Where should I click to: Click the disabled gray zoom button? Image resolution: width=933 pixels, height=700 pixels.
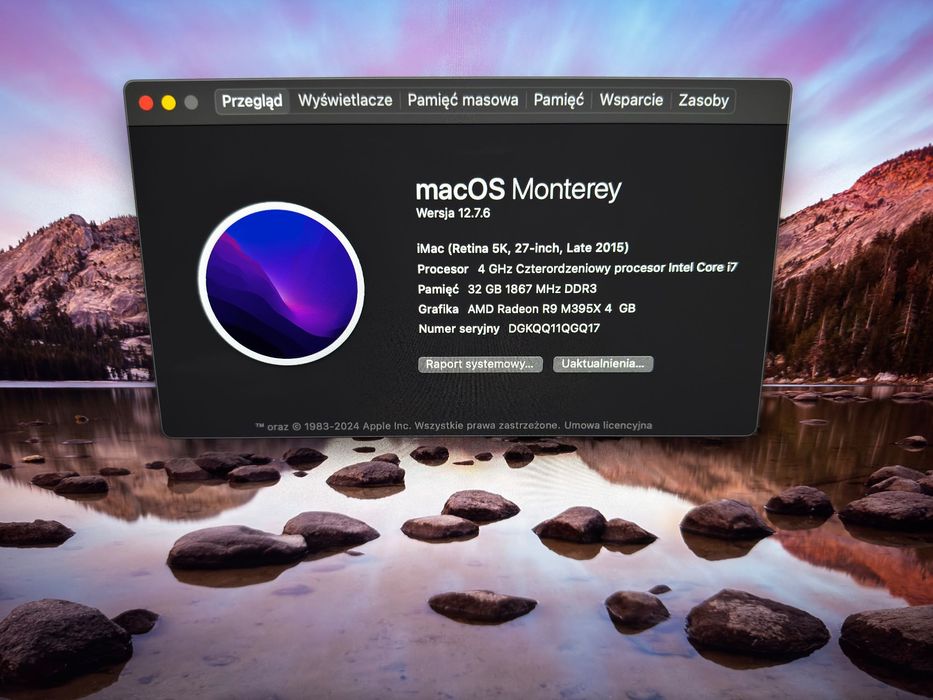191,103
